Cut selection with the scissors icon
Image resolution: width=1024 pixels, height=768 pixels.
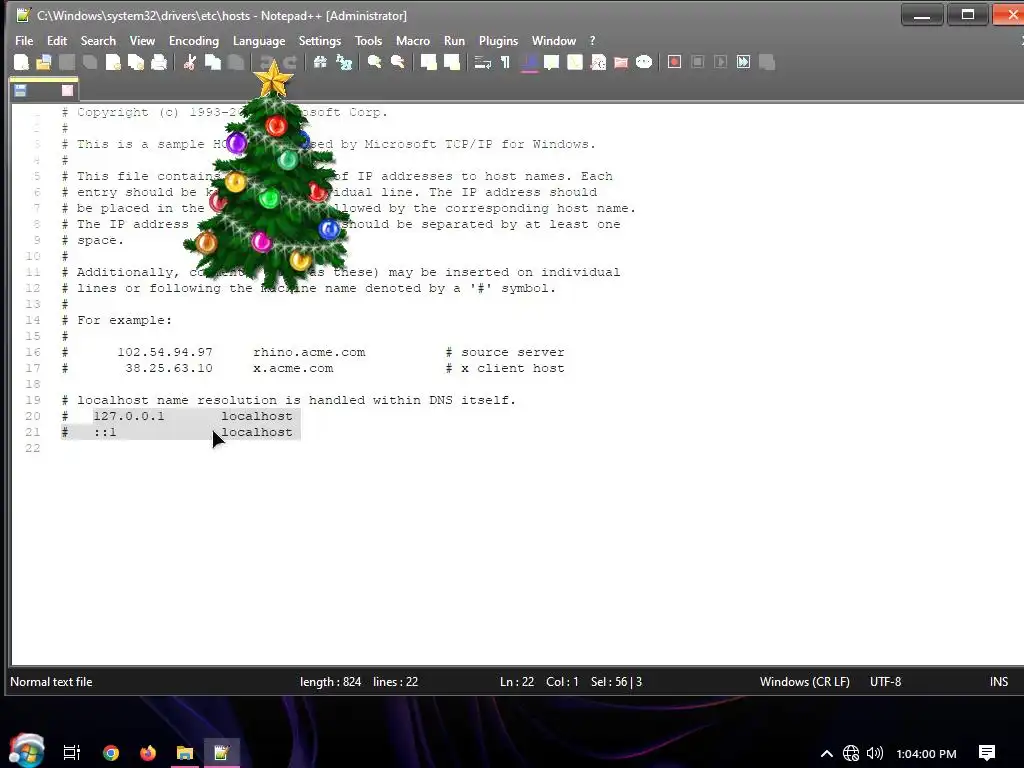[x=189, y=62]
